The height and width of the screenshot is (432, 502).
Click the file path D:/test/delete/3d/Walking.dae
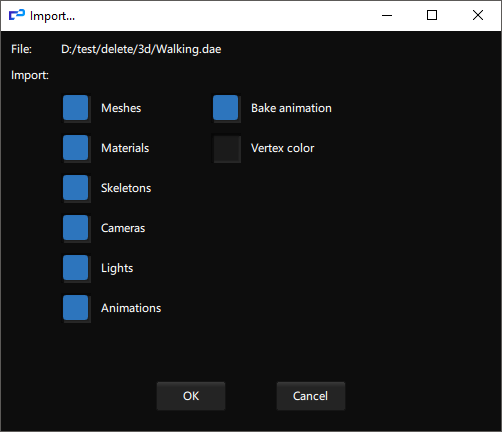(141, 49)
